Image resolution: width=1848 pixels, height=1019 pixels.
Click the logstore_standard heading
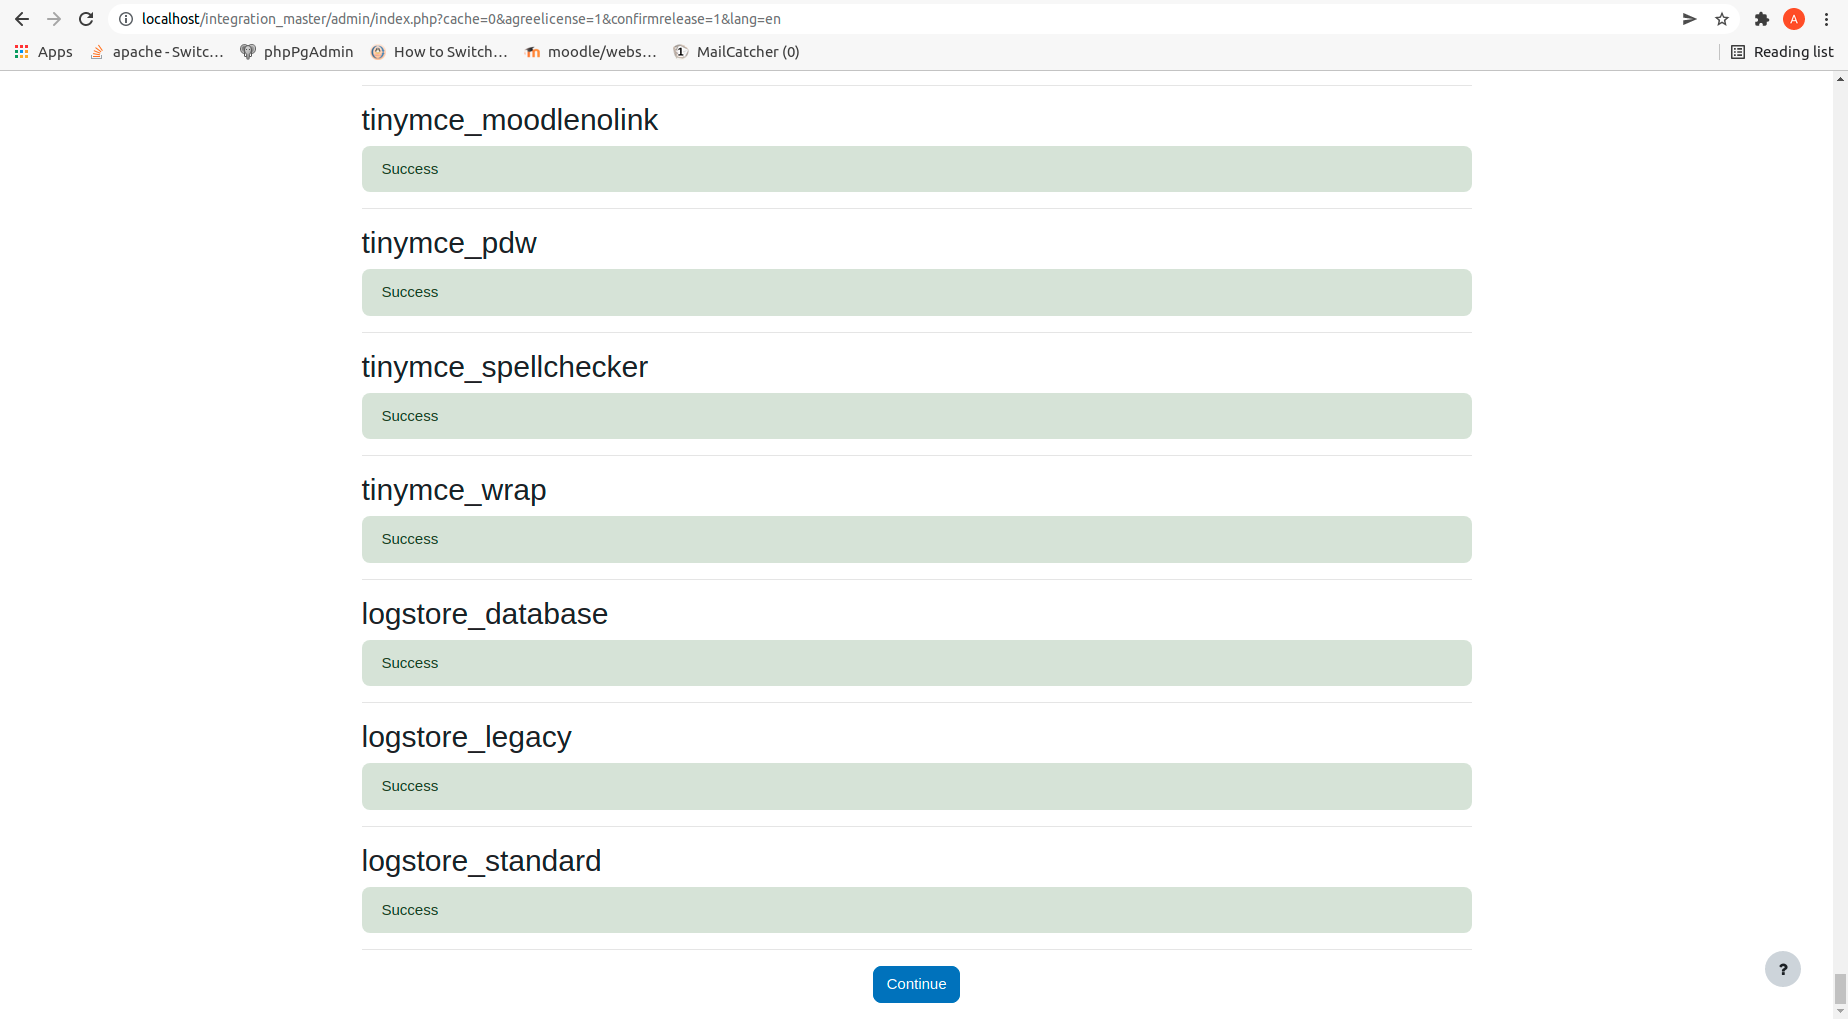click(481, 861)
